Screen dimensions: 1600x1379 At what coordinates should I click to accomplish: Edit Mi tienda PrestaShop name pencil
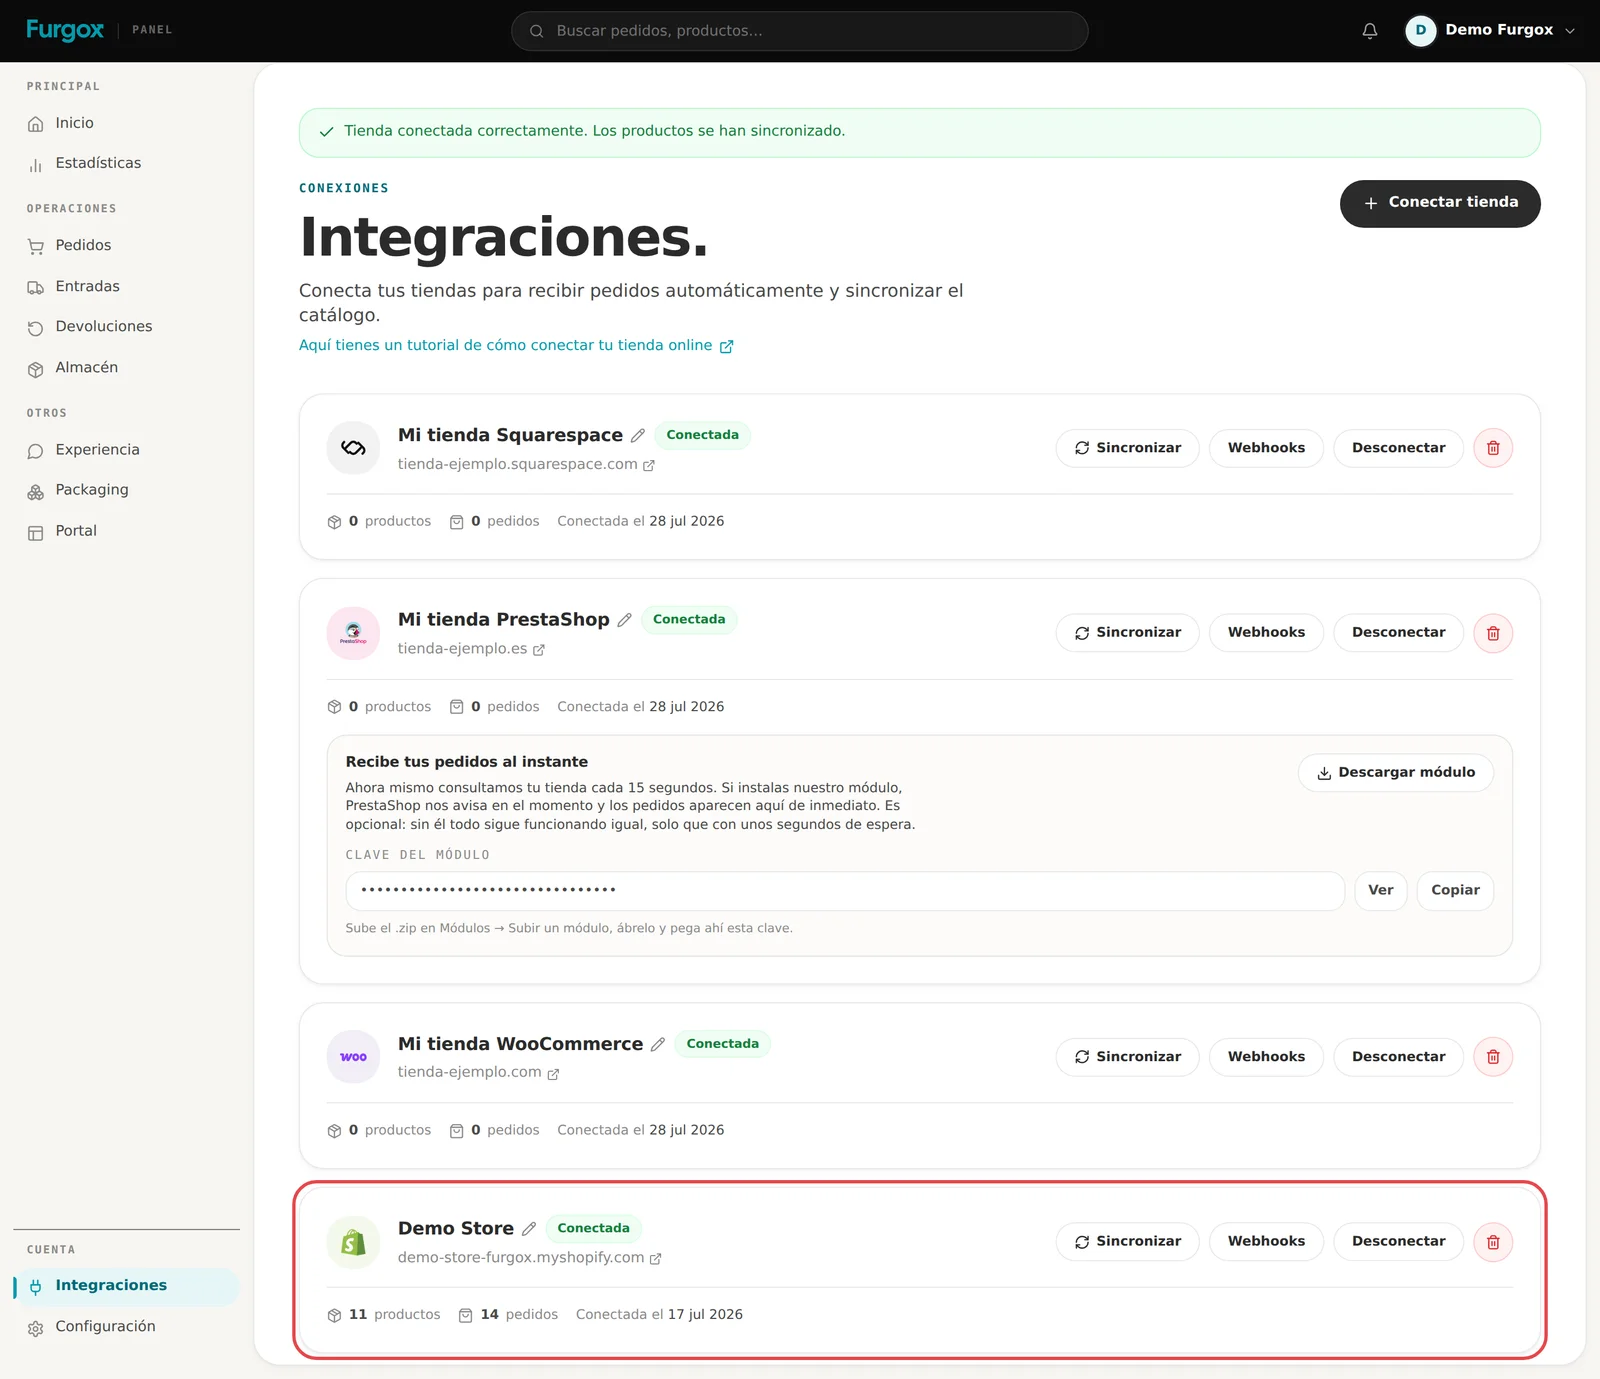[x=624, y=620]
